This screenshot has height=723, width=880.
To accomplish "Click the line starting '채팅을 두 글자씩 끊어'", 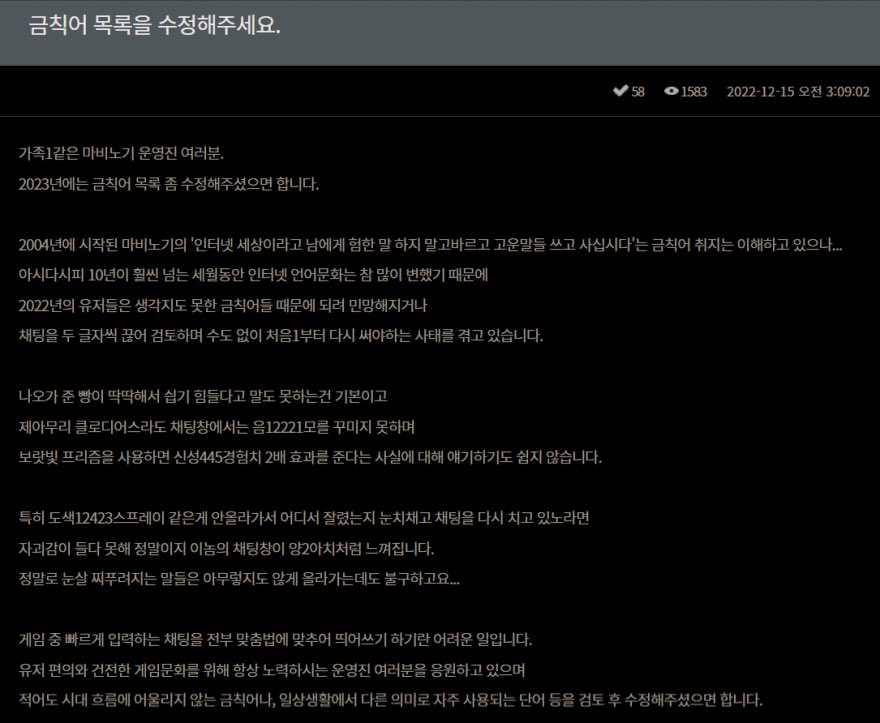I will click(x=281, y=336).
